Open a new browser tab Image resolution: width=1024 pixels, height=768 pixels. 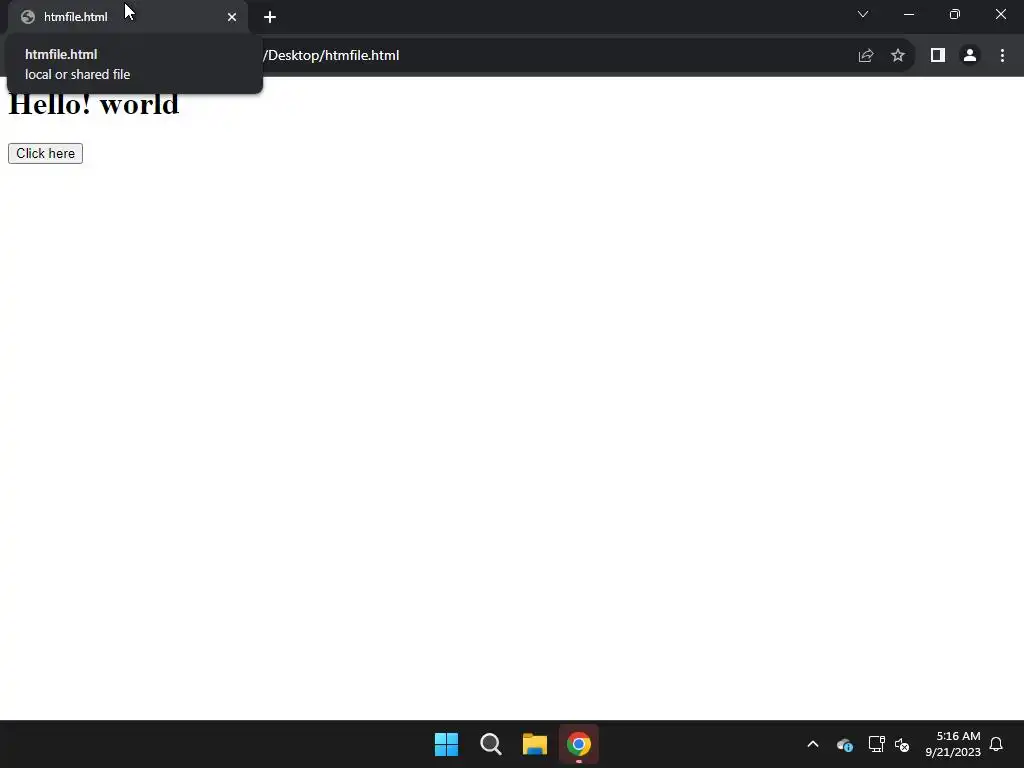[270, 17]
